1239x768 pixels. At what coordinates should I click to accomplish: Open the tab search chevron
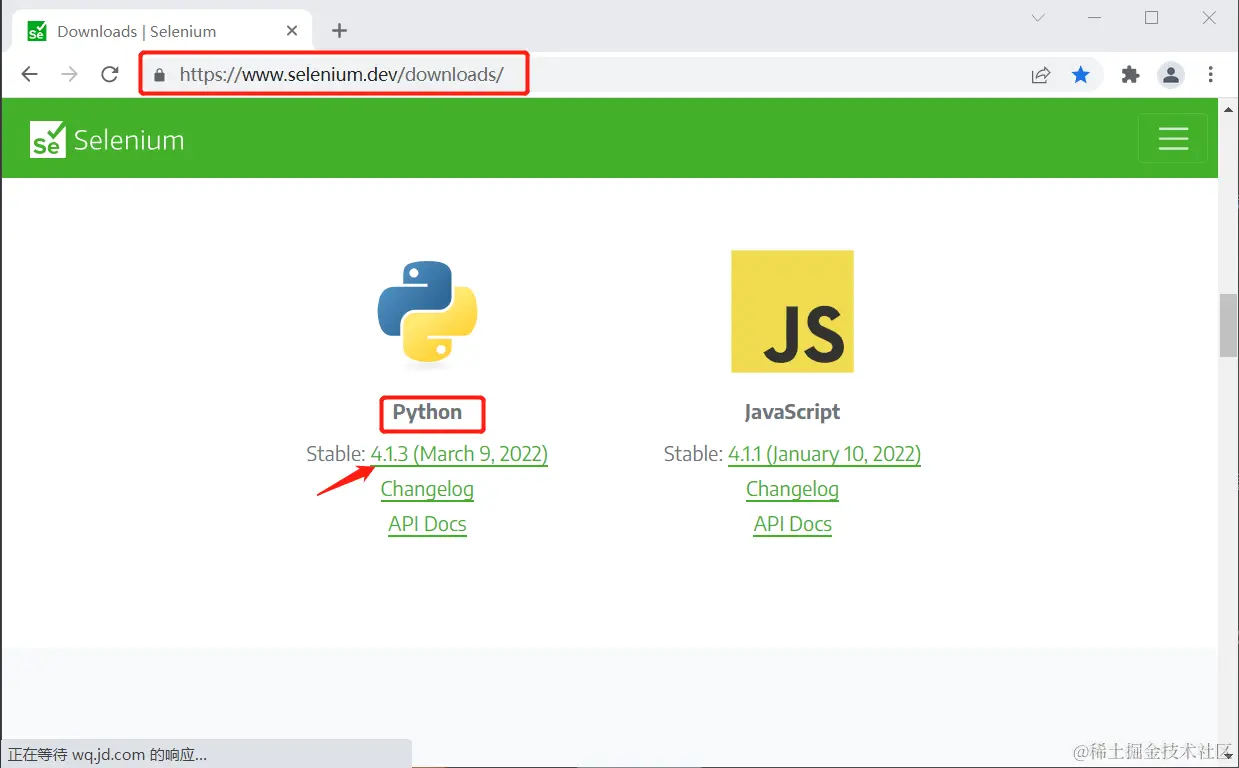click(1038, 18)
